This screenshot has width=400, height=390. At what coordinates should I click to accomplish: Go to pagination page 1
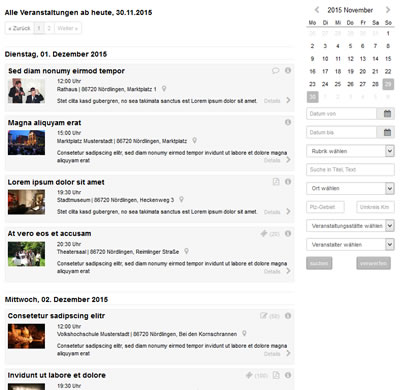pyautogui.click(x=39, y=28)
